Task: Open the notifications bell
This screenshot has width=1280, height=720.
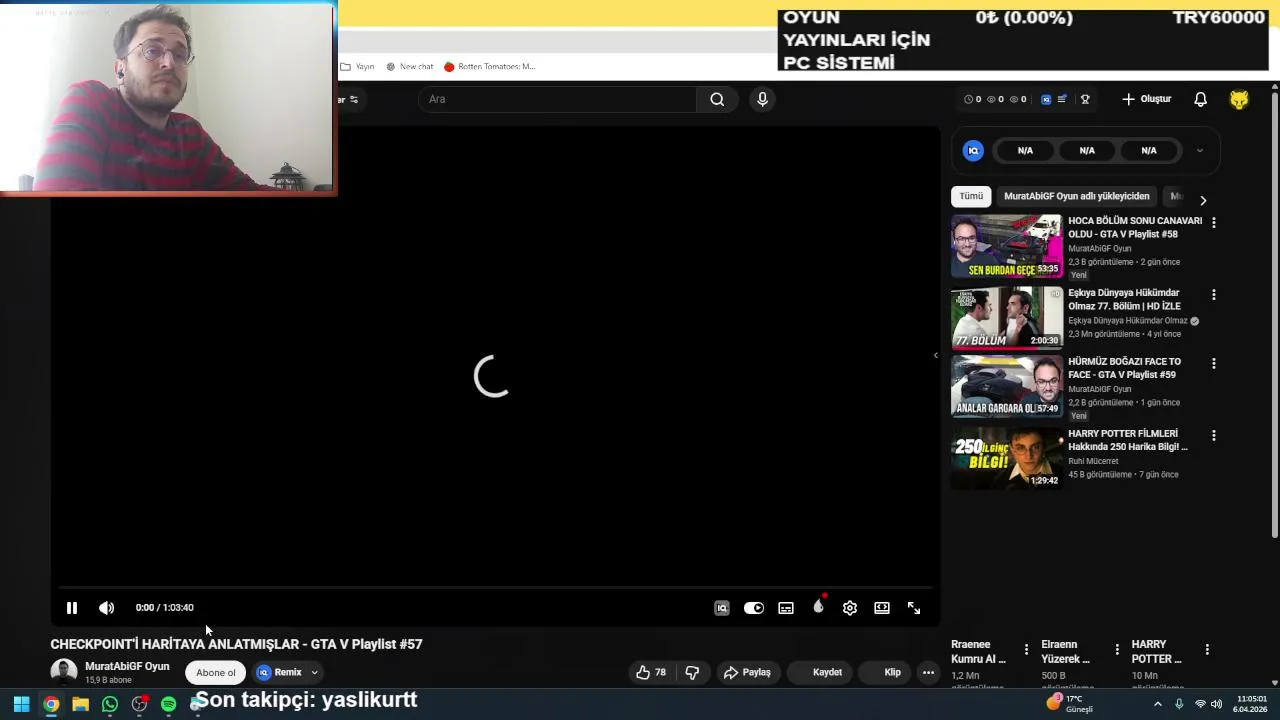Action: [x=1201, y=99]
